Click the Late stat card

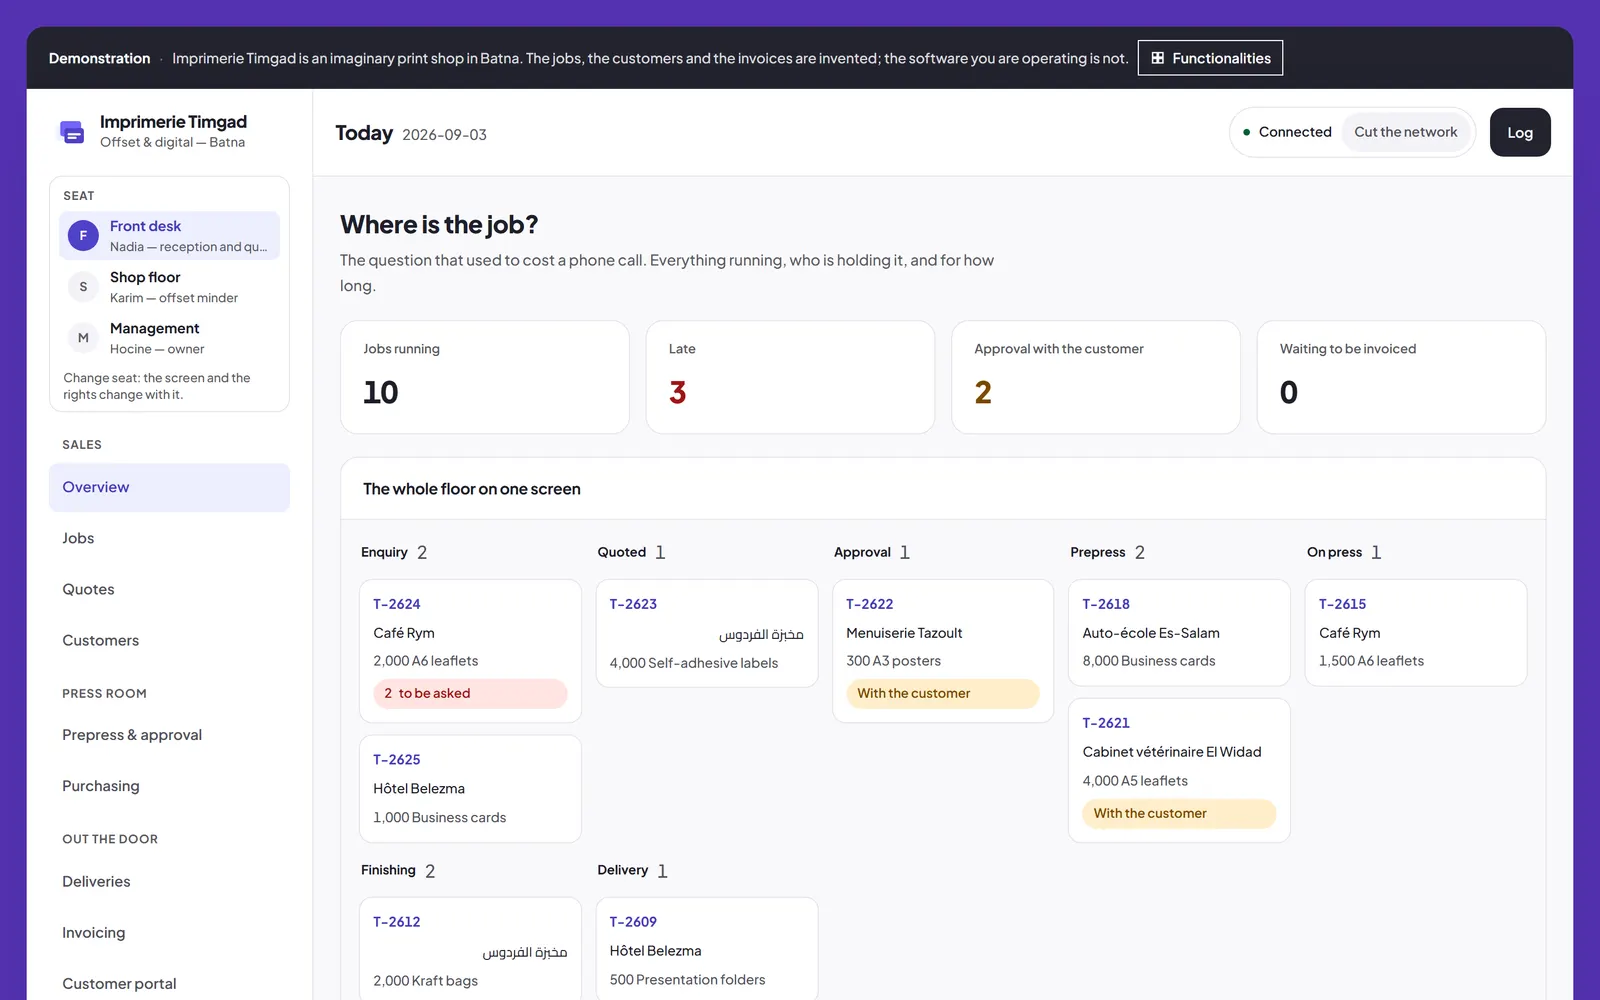(x=790, y=377)
